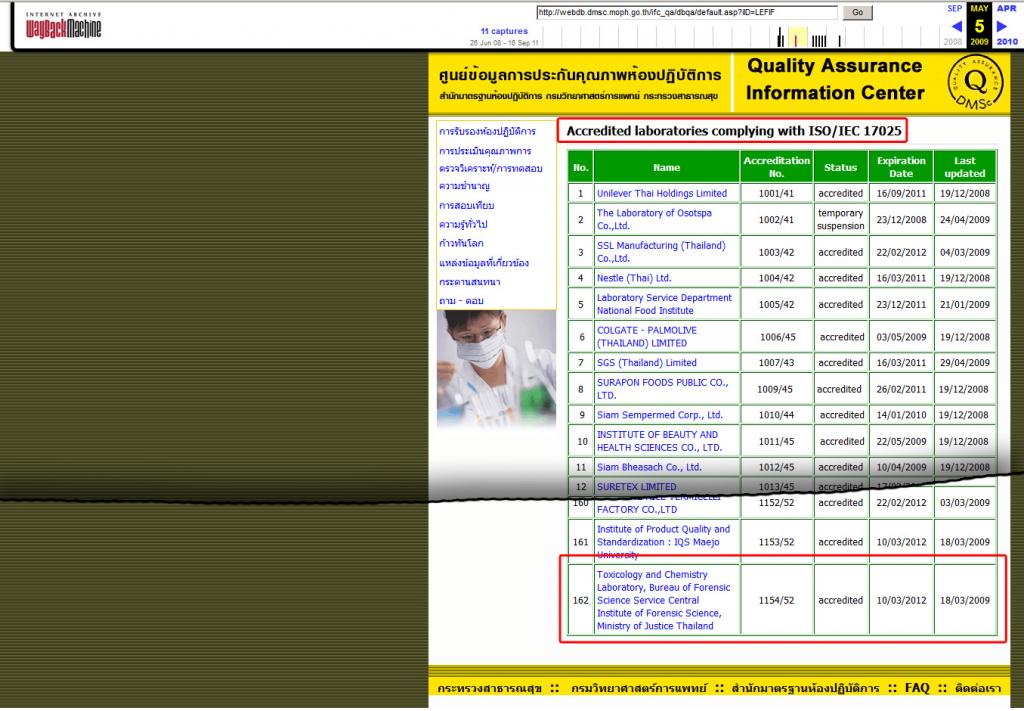Click the lab technician photo

(496, 370)
